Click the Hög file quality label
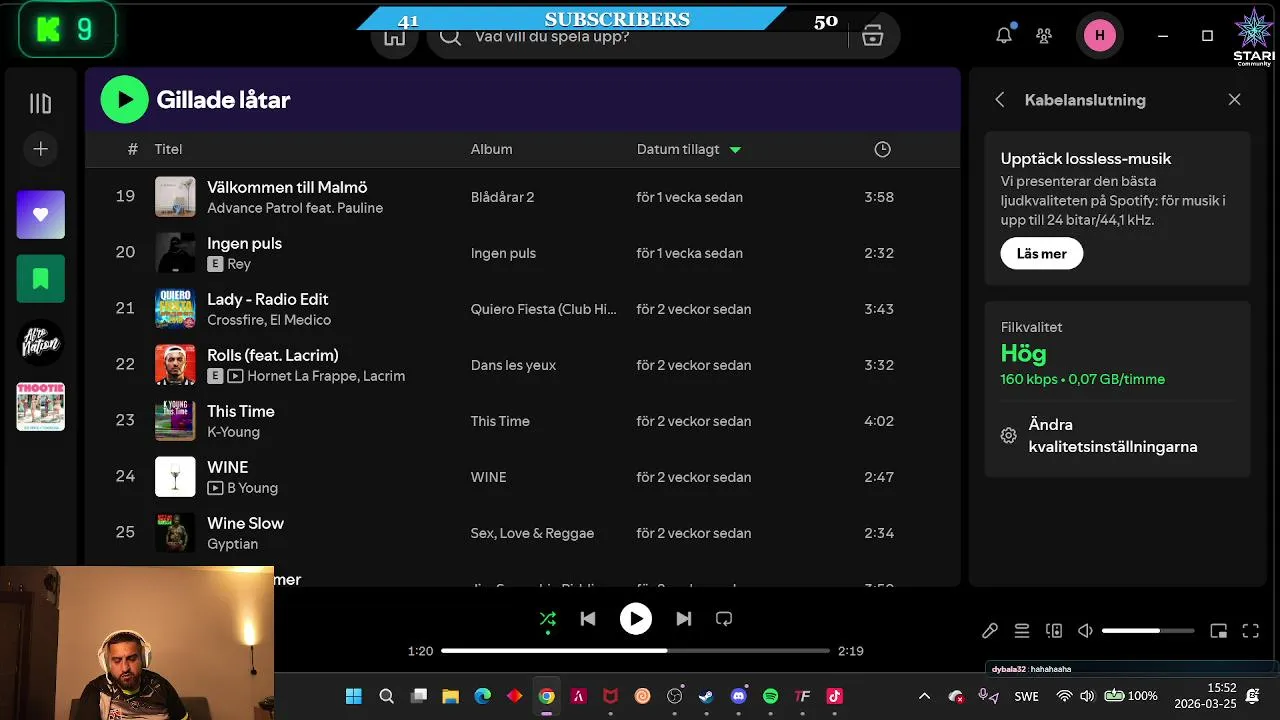Image resolution: width=1280 pixels, height=720 pixels. pos(1023,353)
